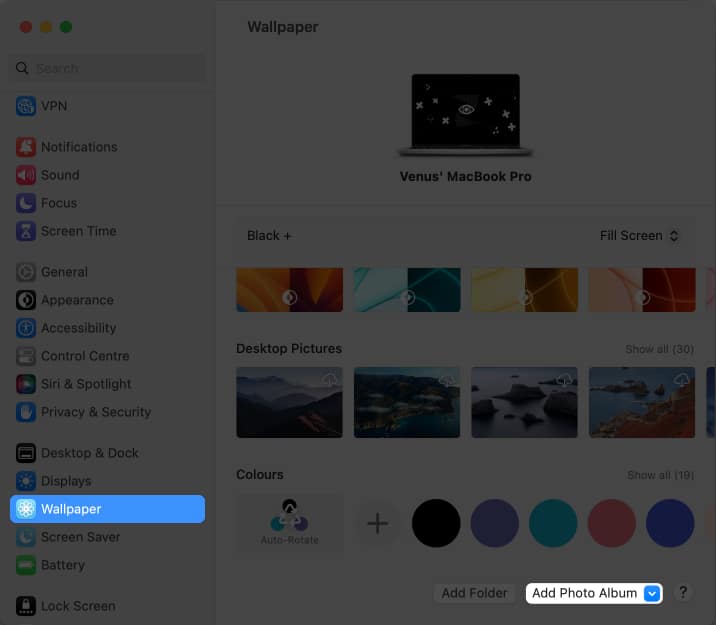Screen dimensions: 716x625
Task: Select the yellow dynamic wallpaper thumbnail
Action: [x=525, y=290]
